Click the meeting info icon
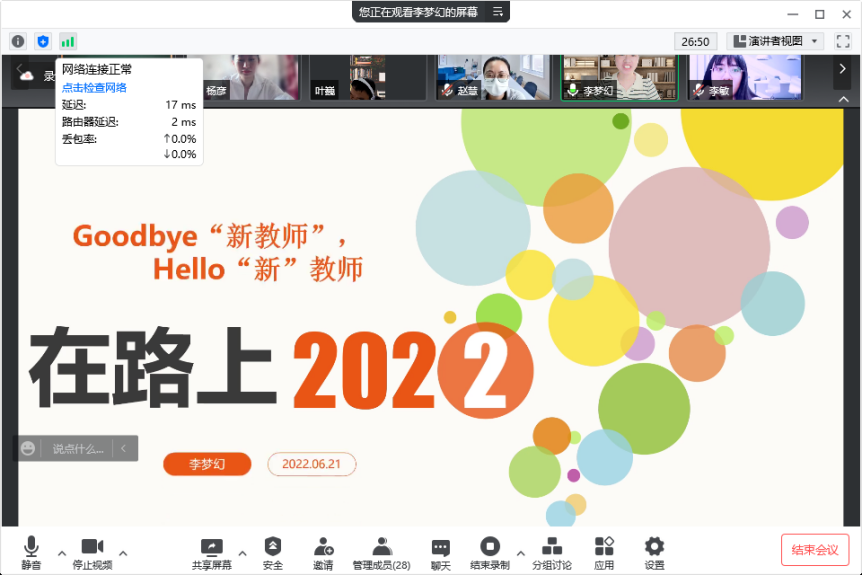The image size is (862, 575). [x=18, y=41]
